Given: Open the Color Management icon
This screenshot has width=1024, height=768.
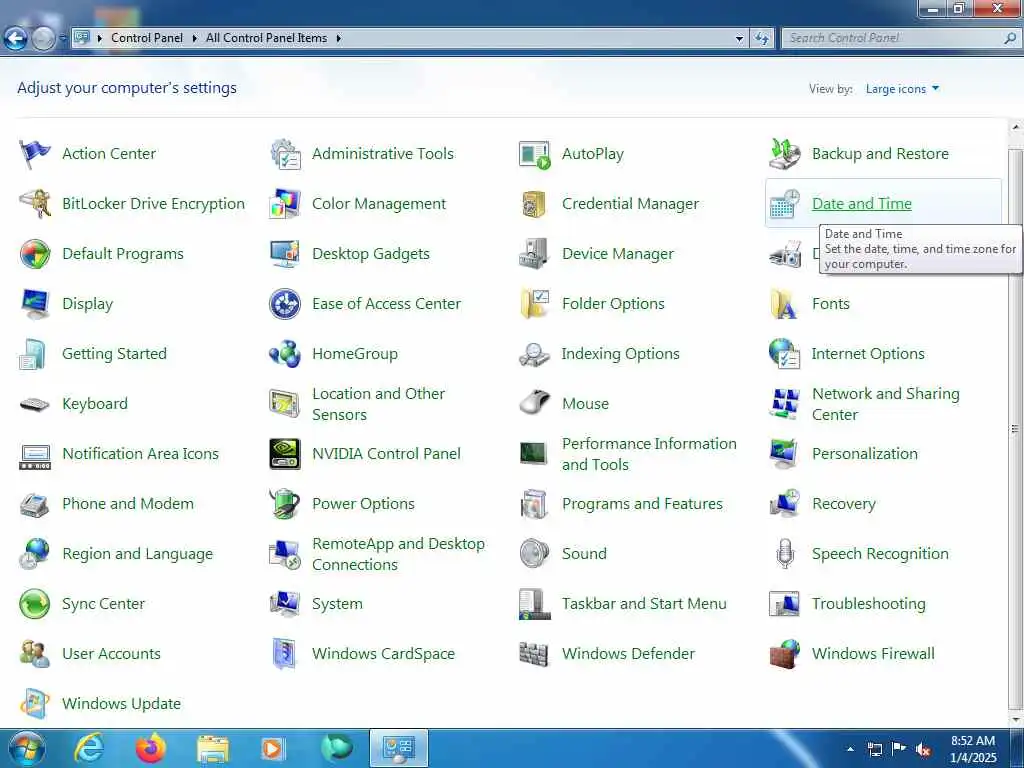Looking at the screenshot, I should click(x=285, y=204).
